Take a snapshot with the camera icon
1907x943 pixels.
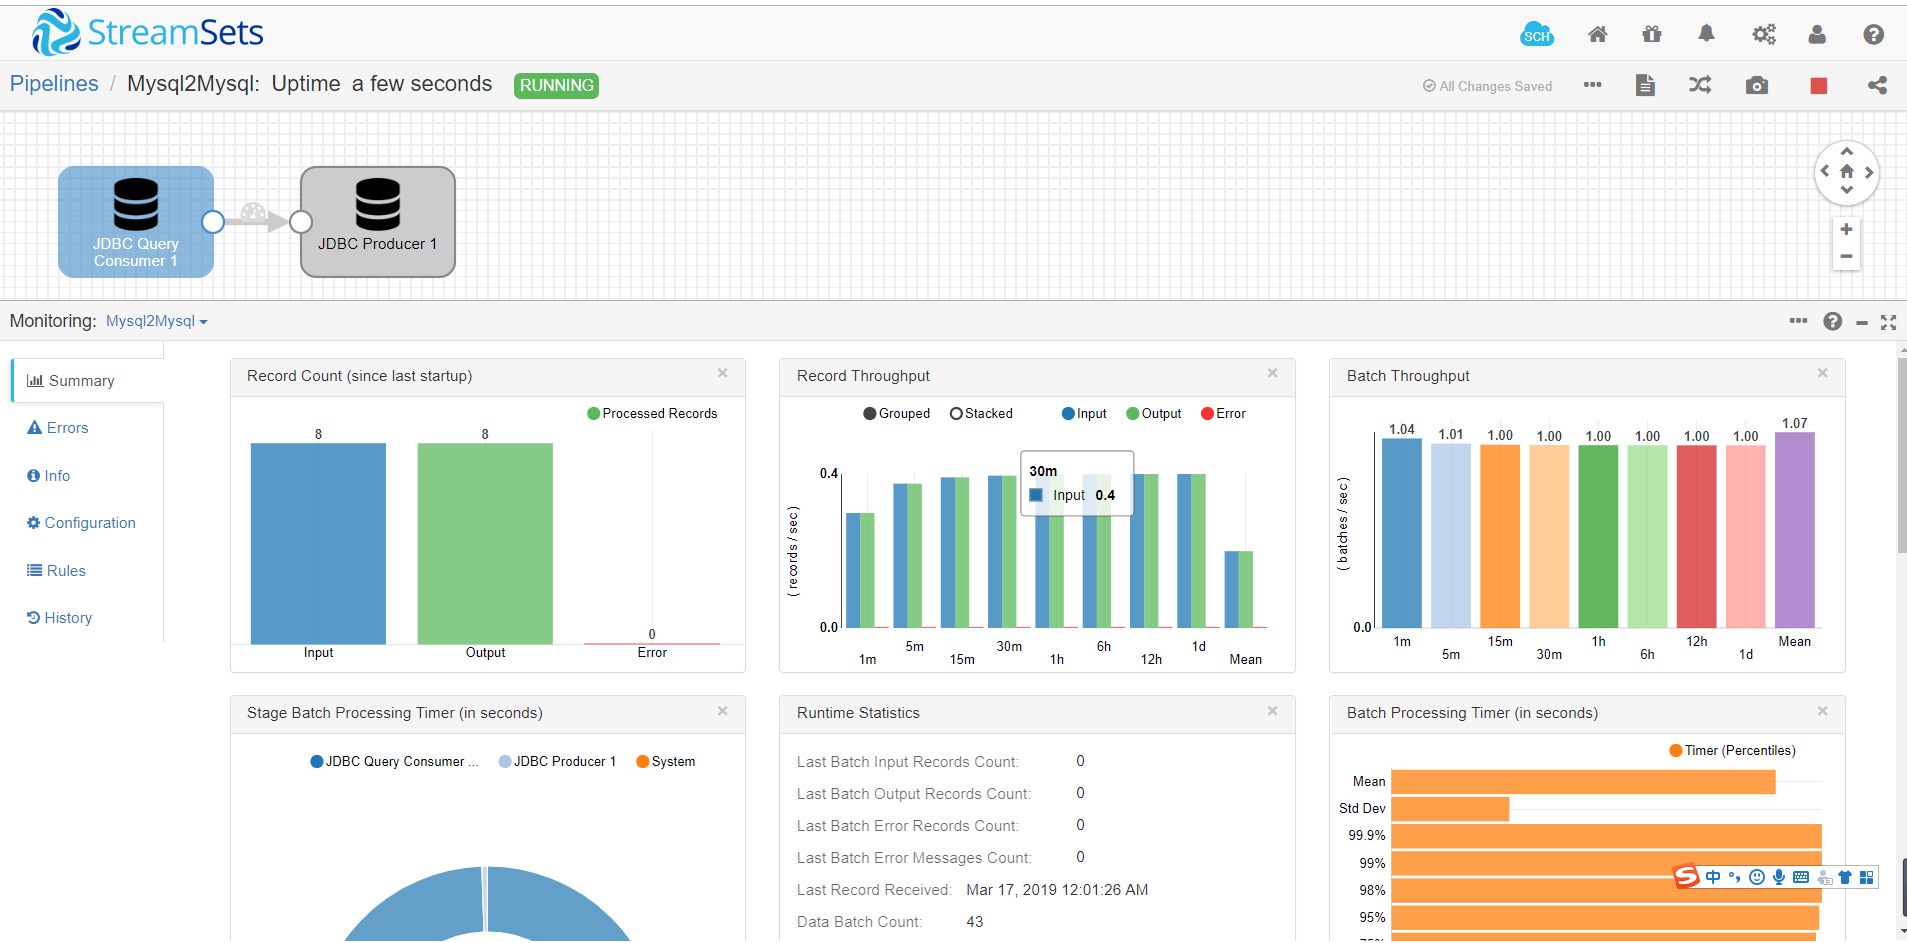1758,85
